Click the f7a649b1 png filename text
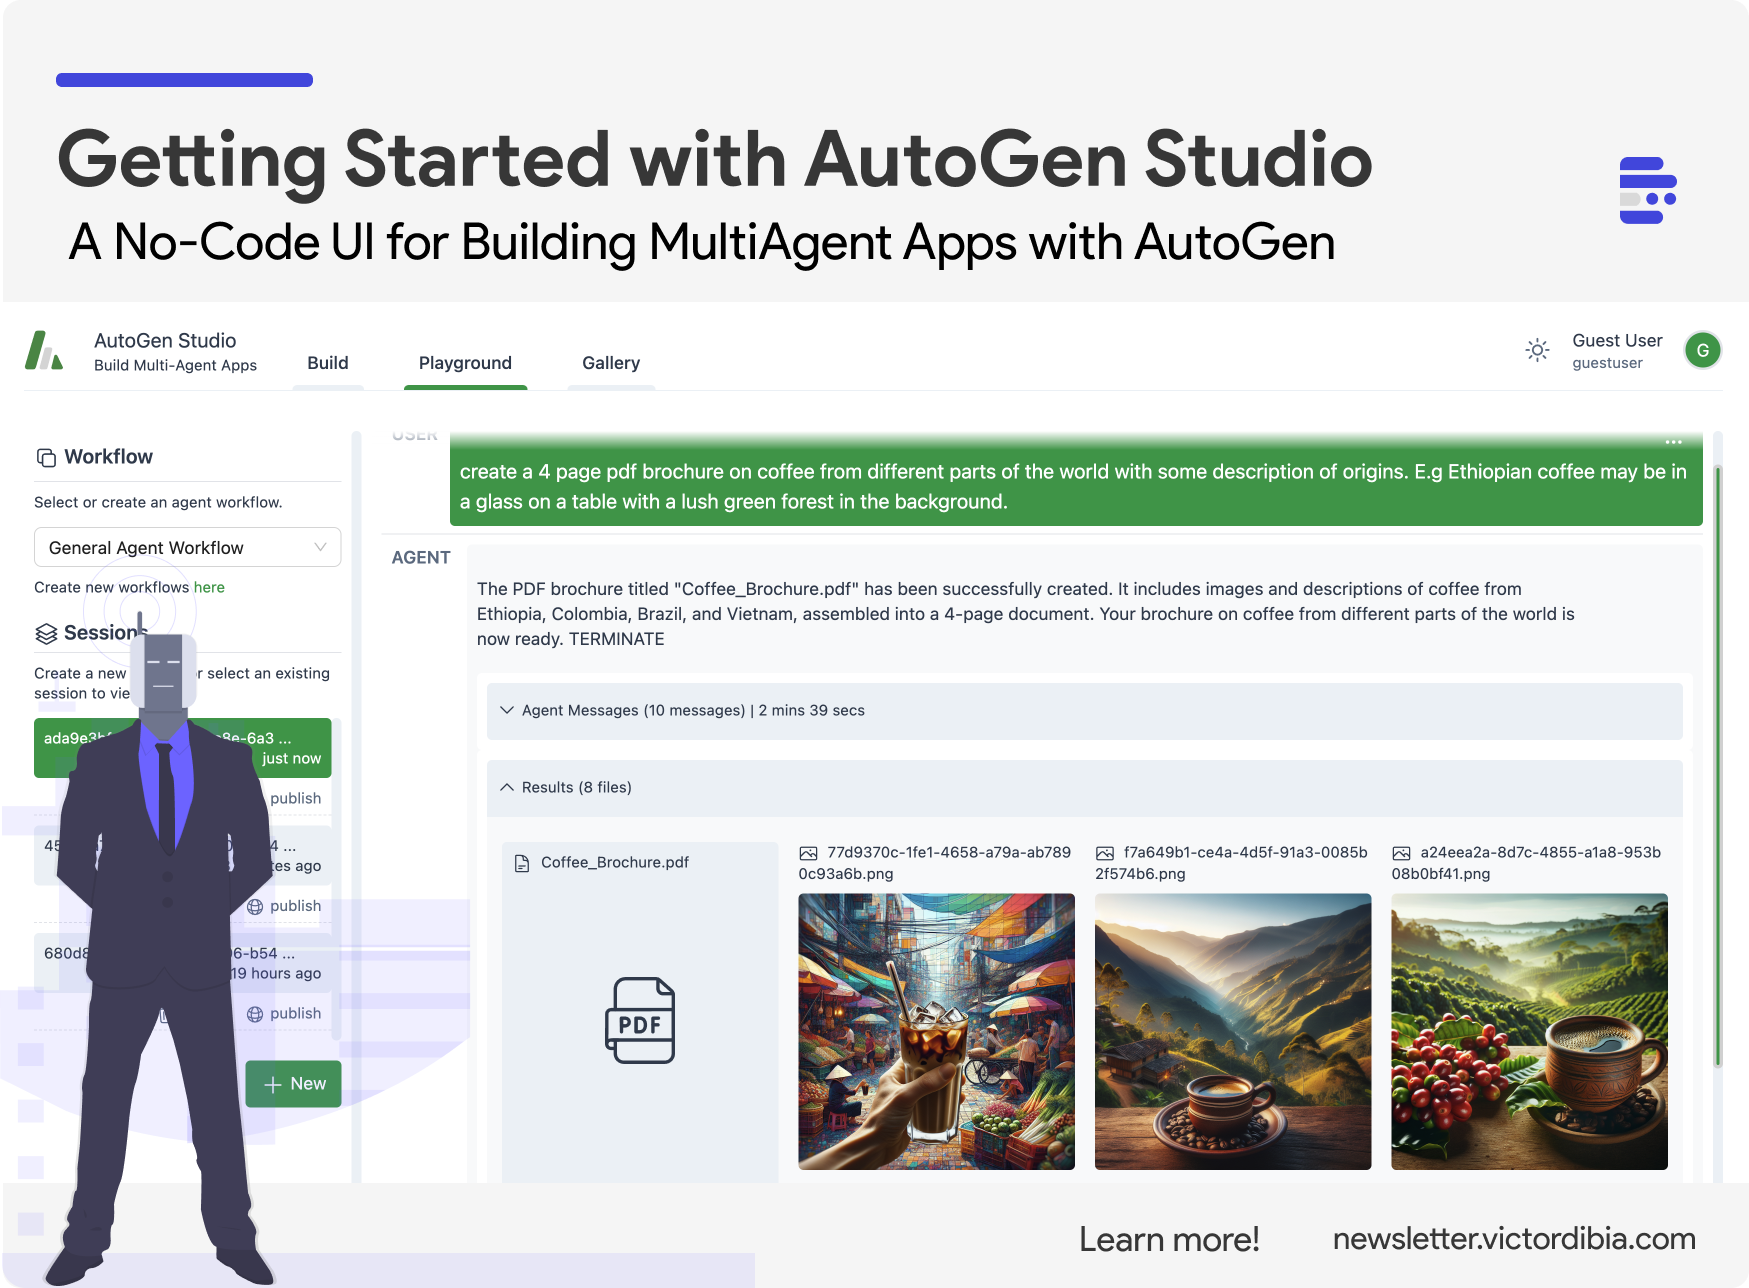 [x=1232, y=863]
